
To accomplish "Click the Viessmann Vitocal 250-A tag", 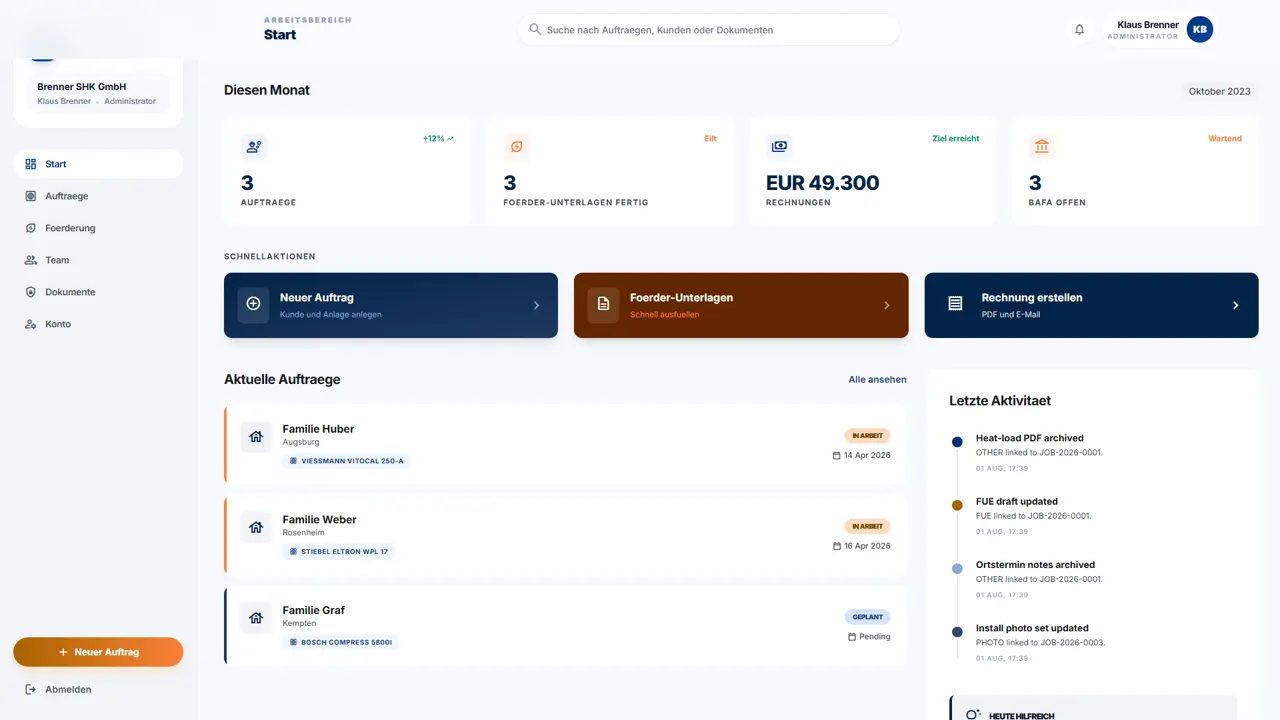I will click(x=346, y=461).
